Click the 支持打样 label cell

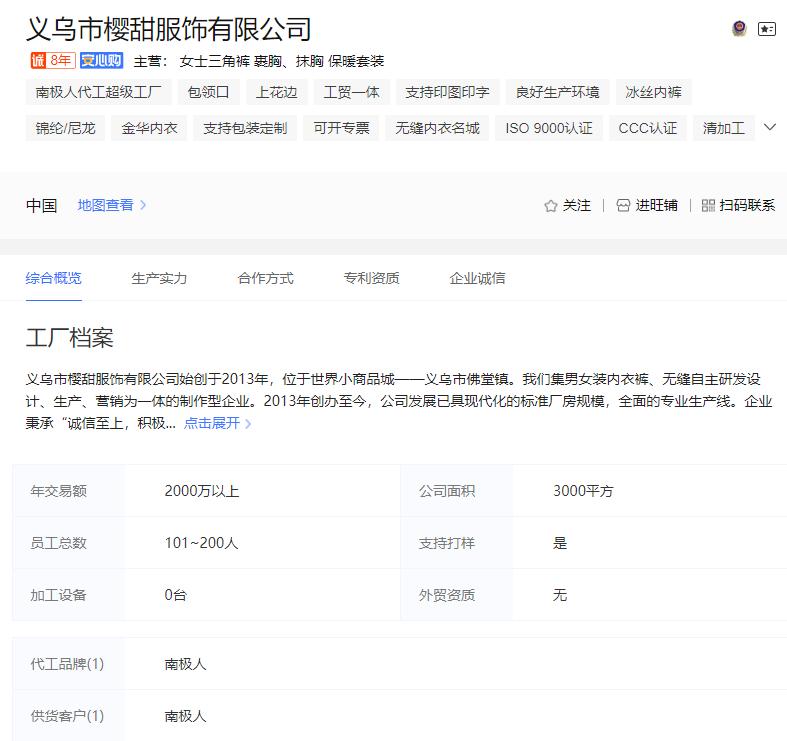click(457, 543)
